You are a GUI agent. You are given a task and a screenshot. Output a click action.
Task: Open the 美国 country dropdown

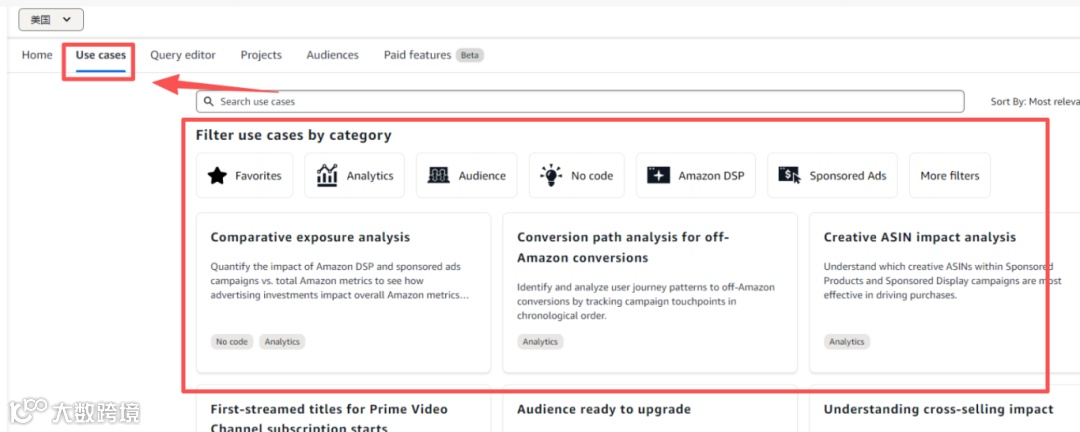(51, 20)
